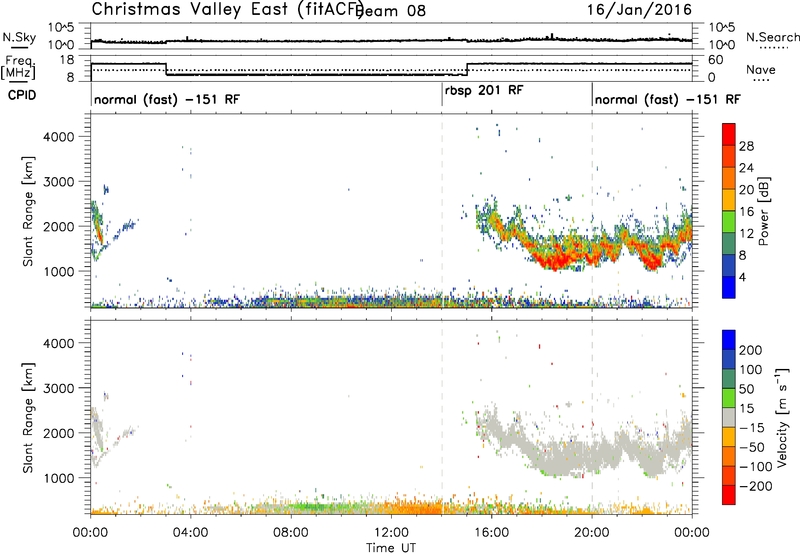Click the 'Beam 08' label
Screen dimensions: 800x554
[x=392, y=11]
